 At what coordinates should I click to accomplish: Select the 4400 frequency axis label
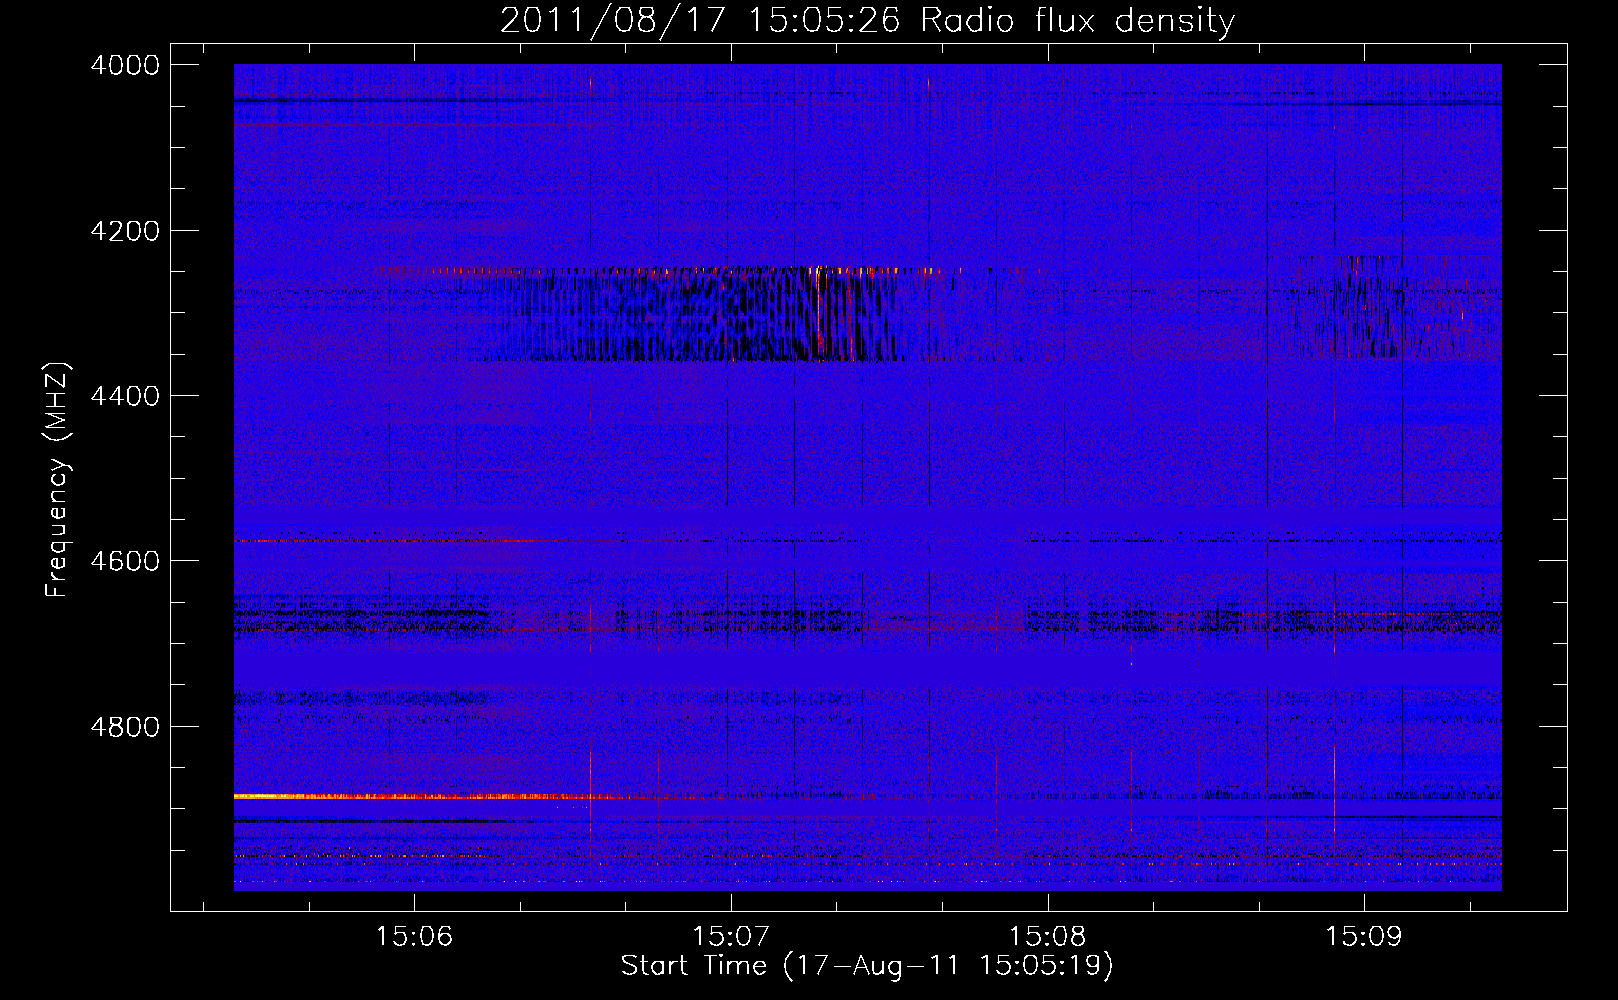click(x=125, y=396)
